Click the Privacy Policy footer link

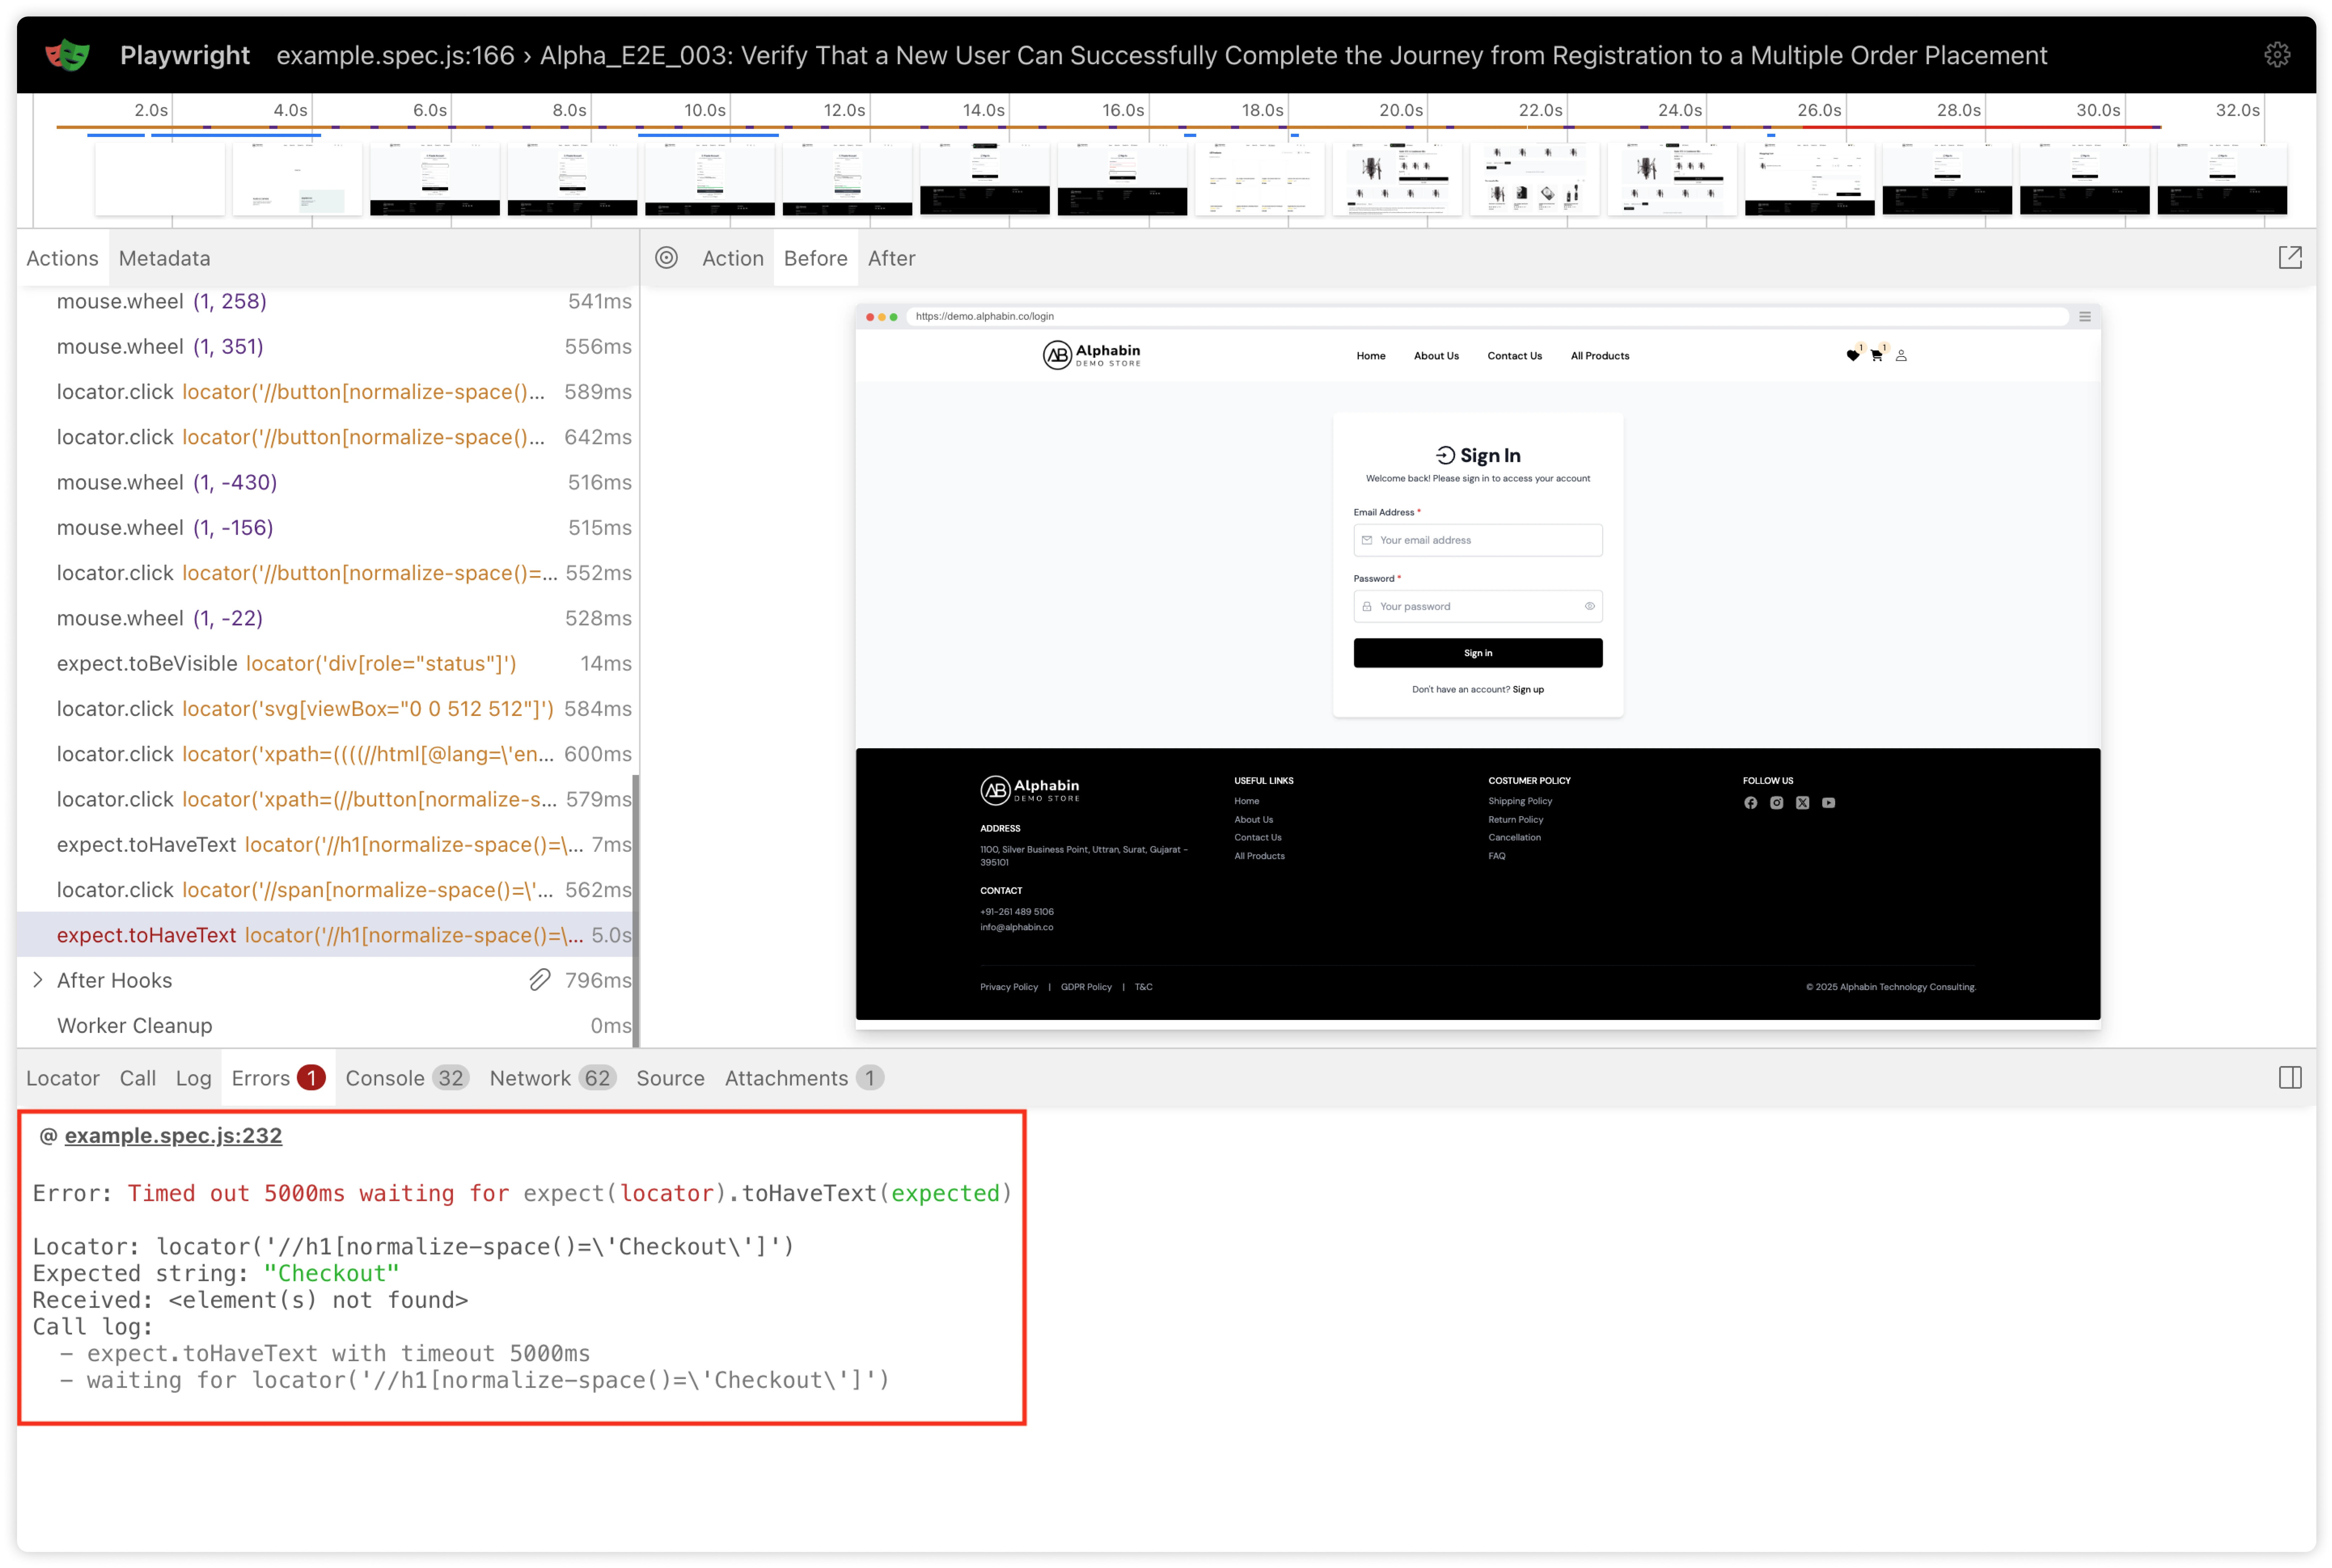pos(1009,987)
